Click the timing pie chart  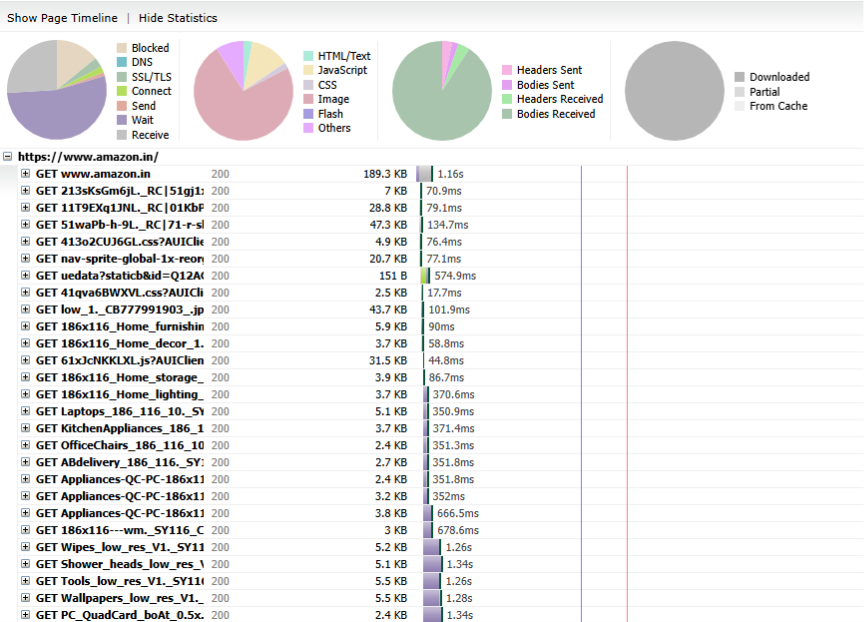pos(57,91)
